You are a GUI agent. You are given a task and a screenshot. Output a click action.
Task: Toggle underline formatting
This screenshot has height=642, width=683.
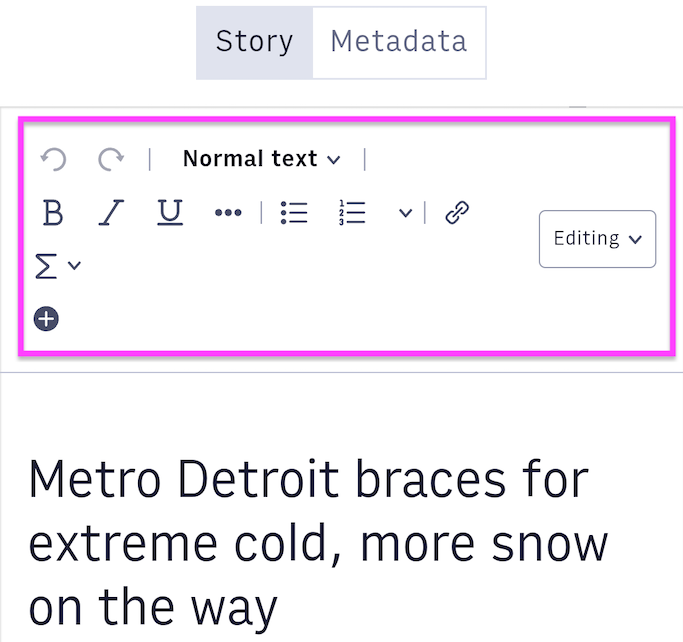pyautogui.click(x=170, y=213)
